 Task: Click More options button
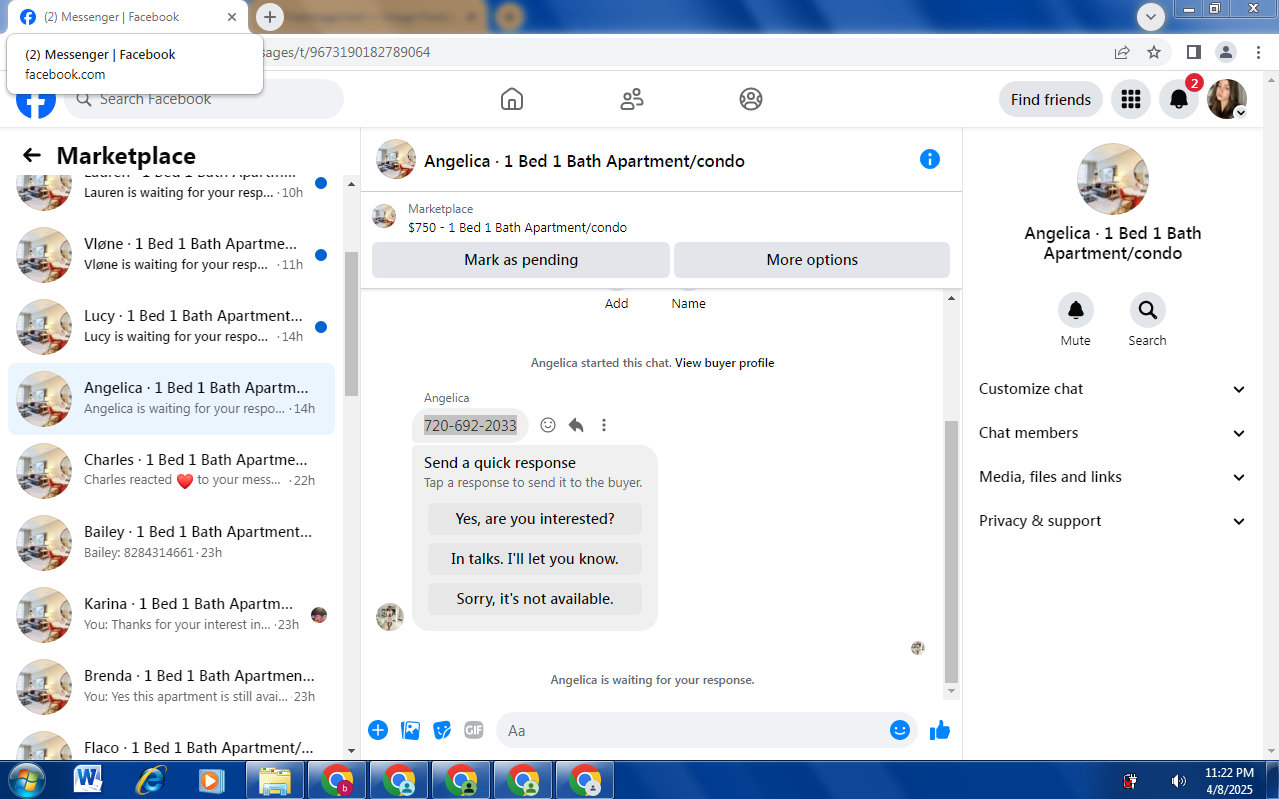[x=812, y=260]
